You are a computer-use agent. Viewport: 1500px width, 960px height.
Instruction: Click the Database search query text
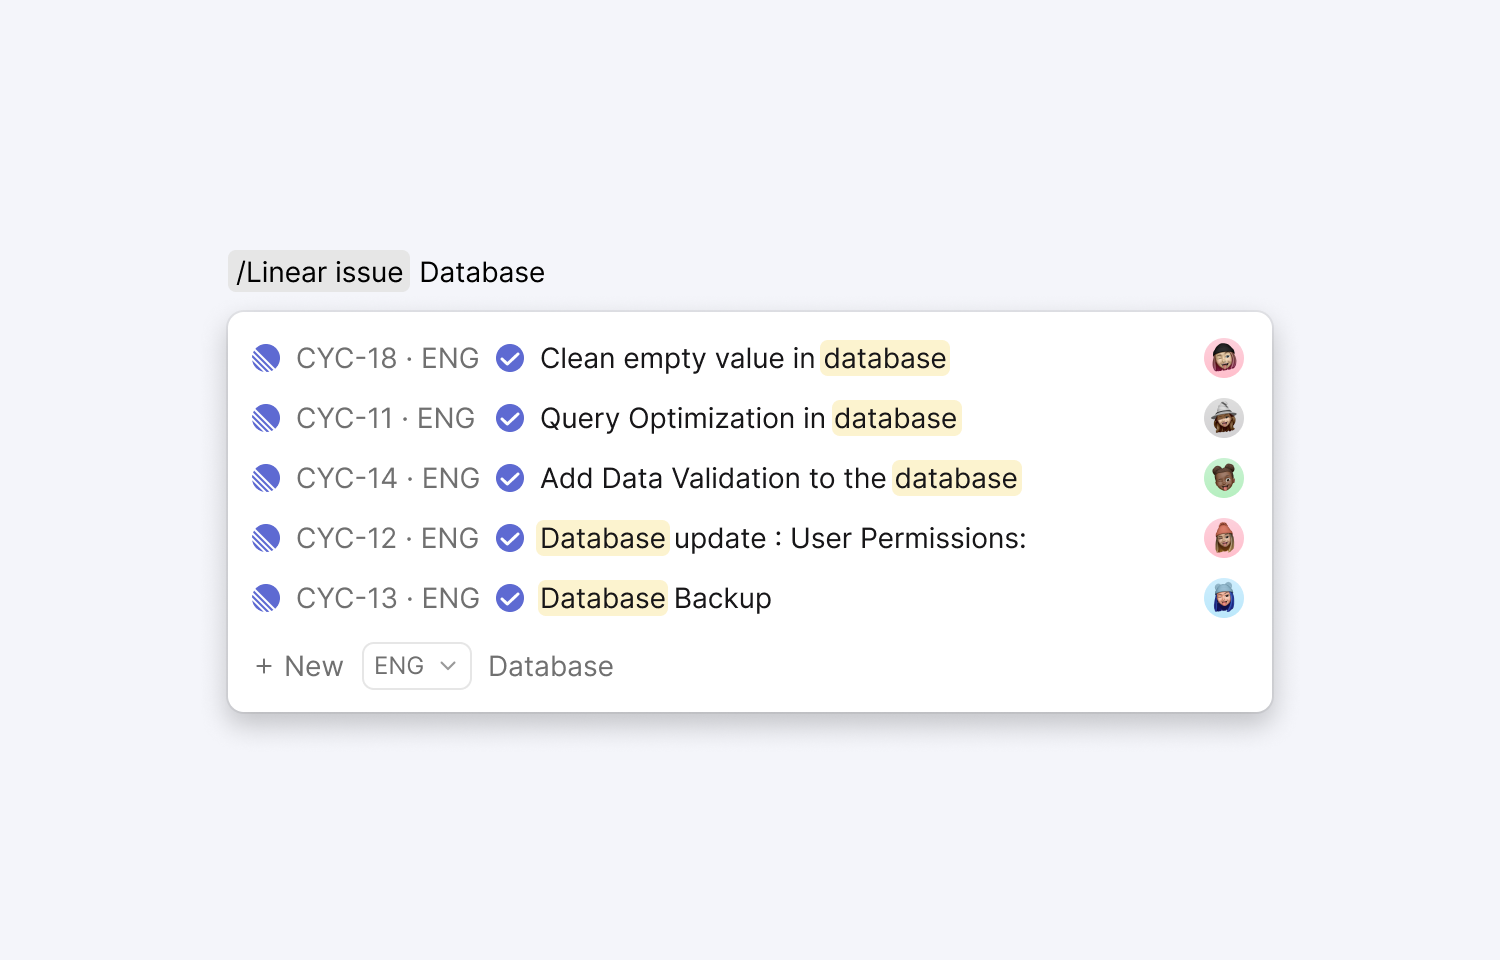(x=482, y=272)
